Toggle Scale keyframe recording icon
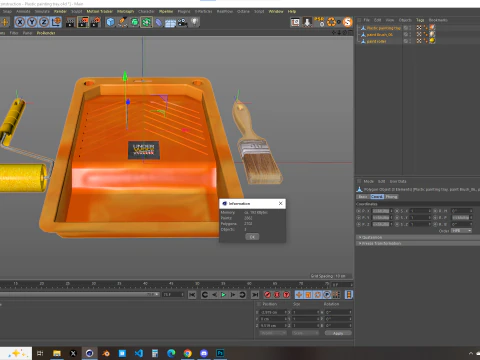 click(308, 295)
